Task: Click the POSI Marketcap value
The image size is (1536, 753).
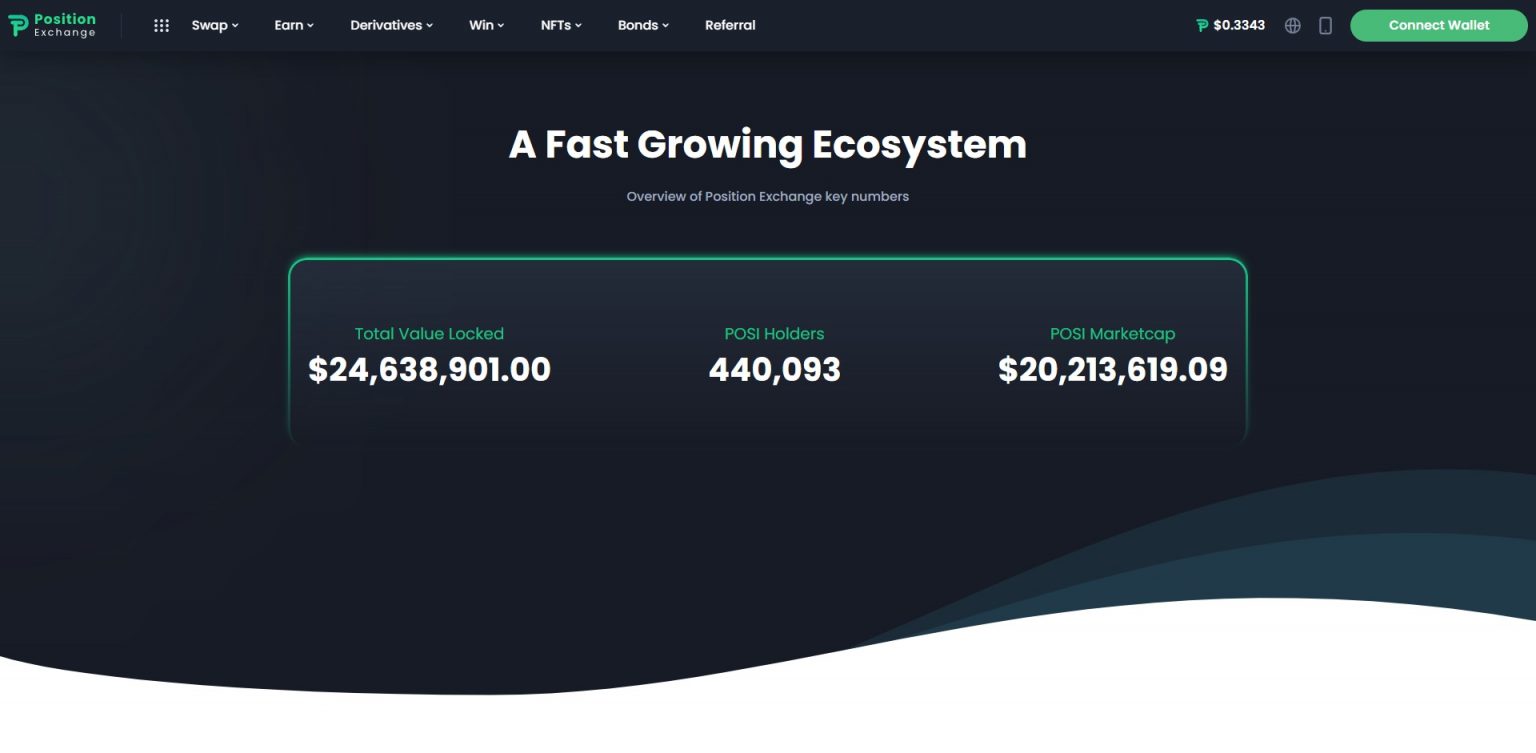Action: click(1113, 370)
